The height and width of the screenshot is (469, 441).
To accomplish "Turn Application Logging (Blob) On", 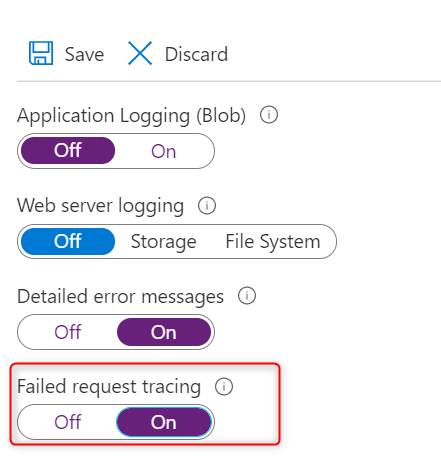I will (163, 151).
